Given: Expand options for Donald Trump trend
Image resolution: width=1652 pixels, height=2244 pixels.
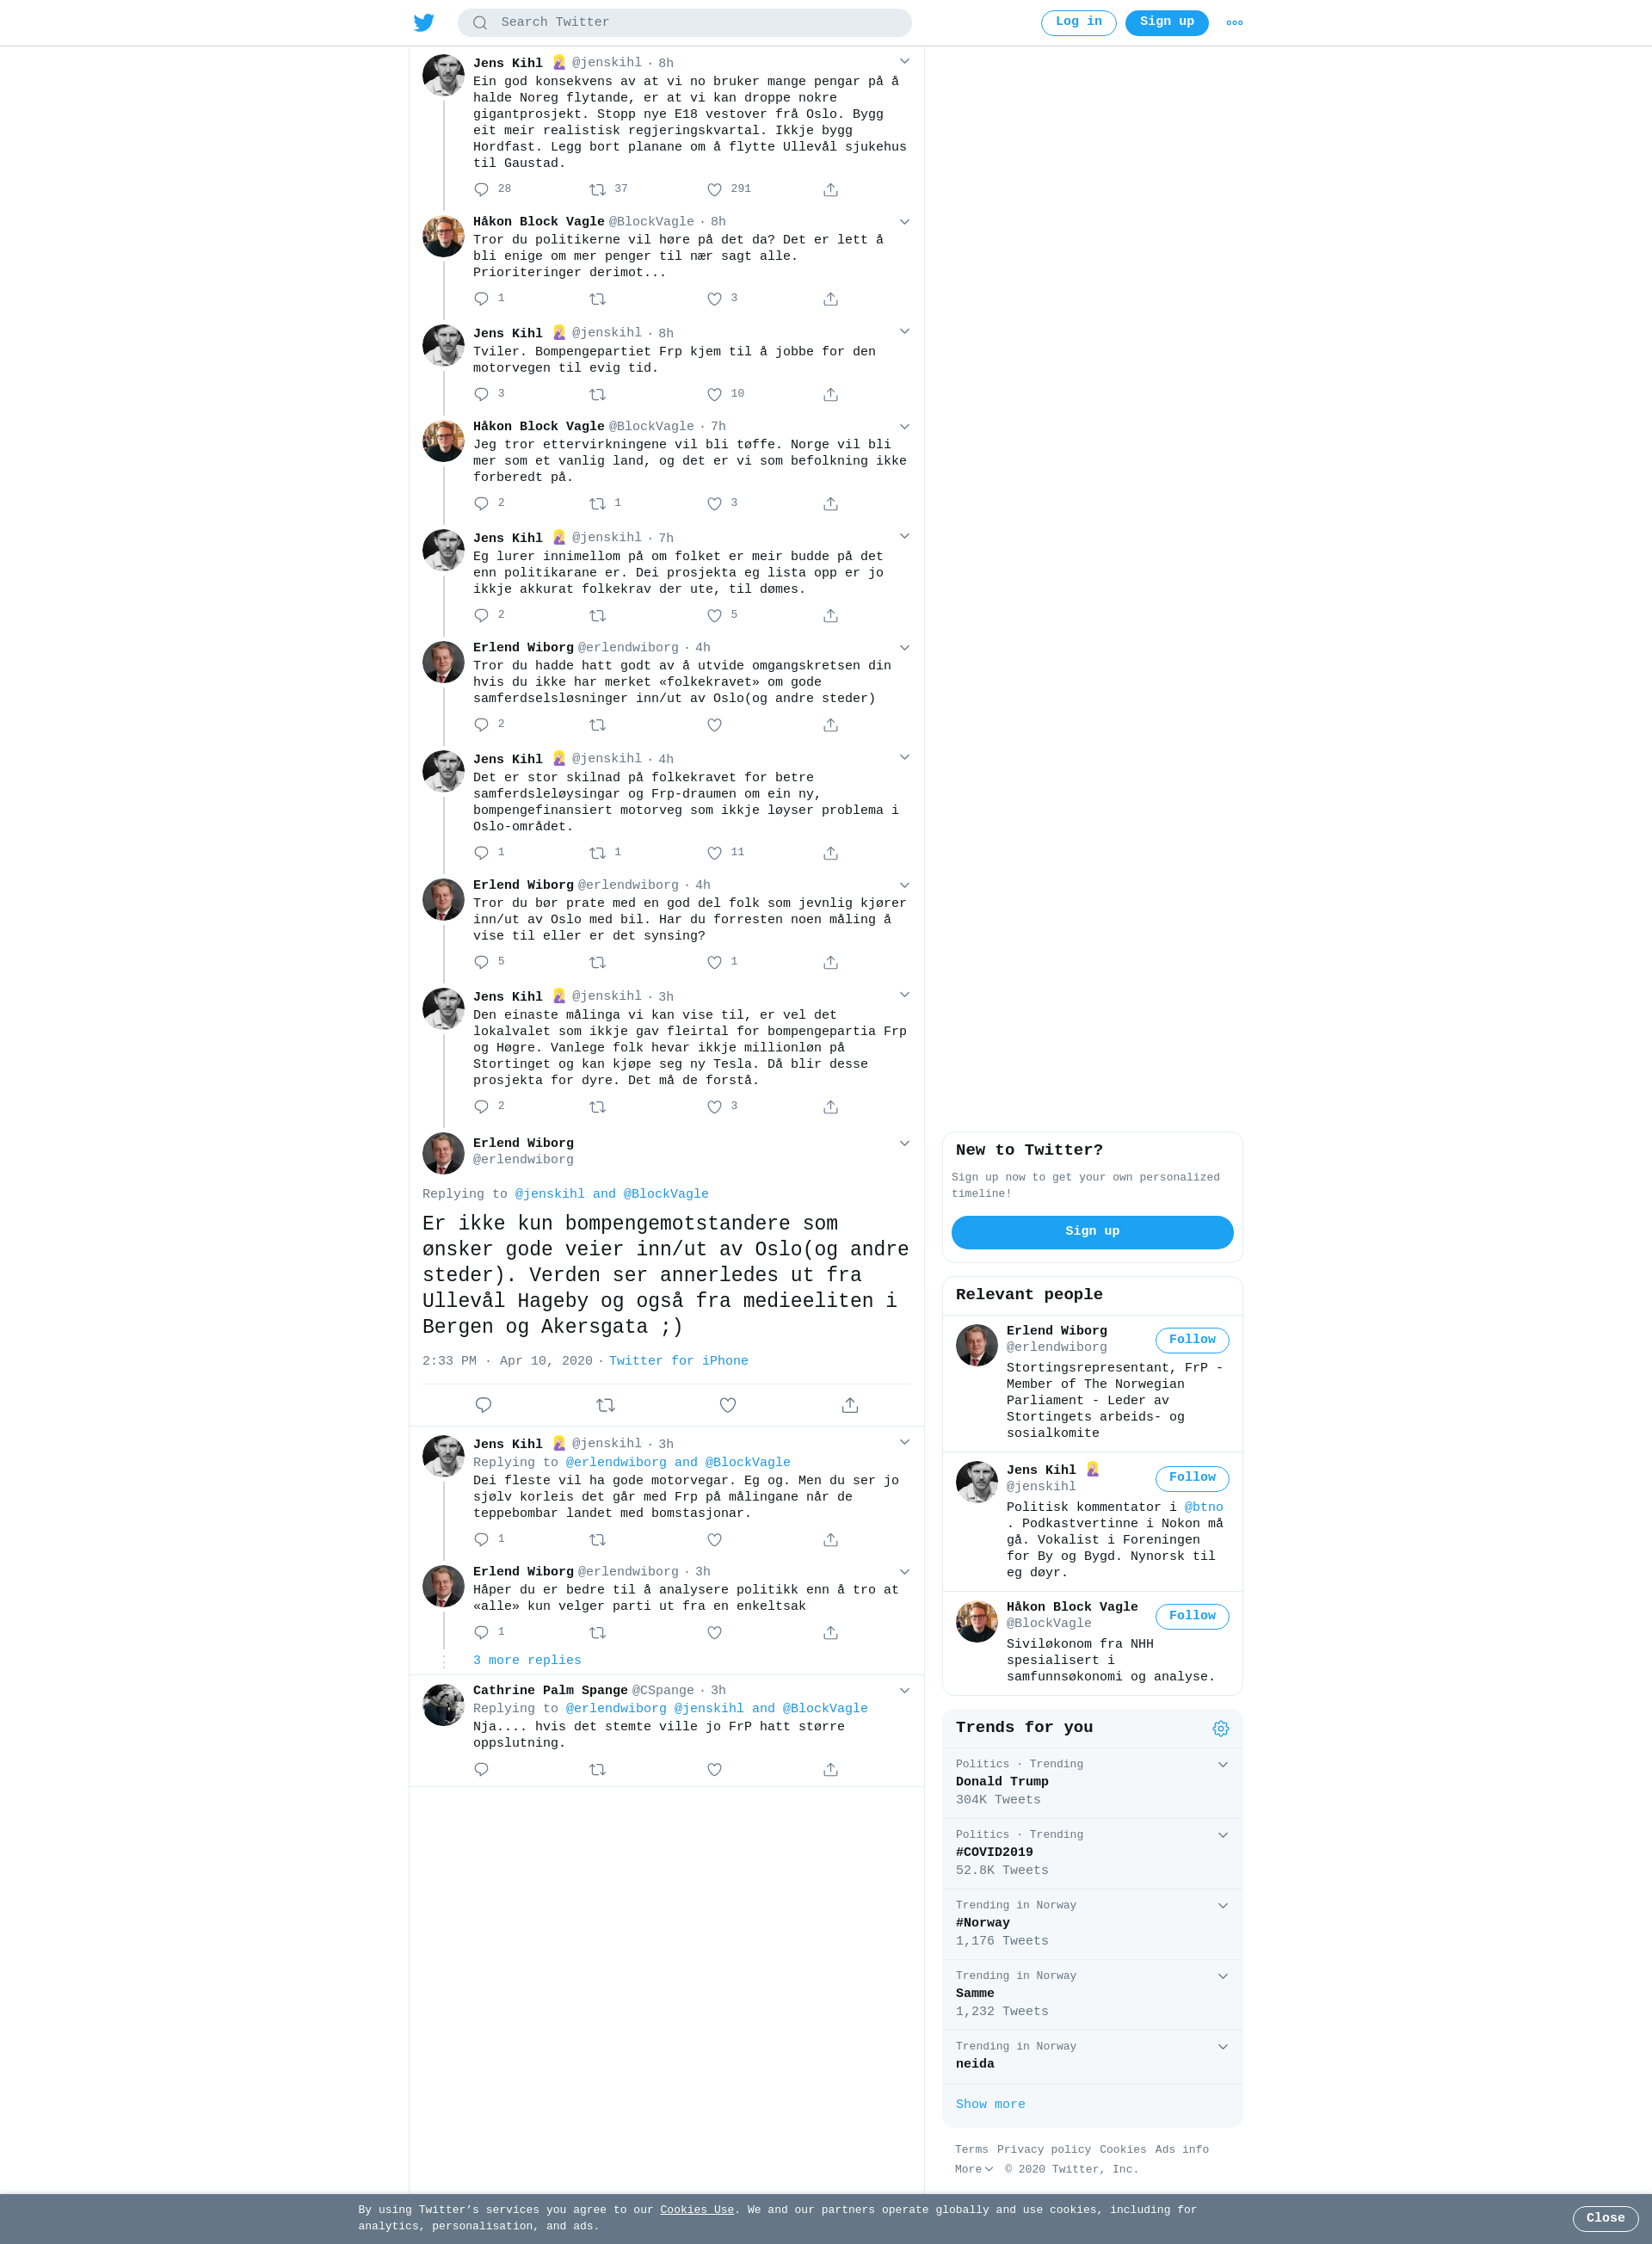Looking at the screenshot, I should (1222, 1764).
